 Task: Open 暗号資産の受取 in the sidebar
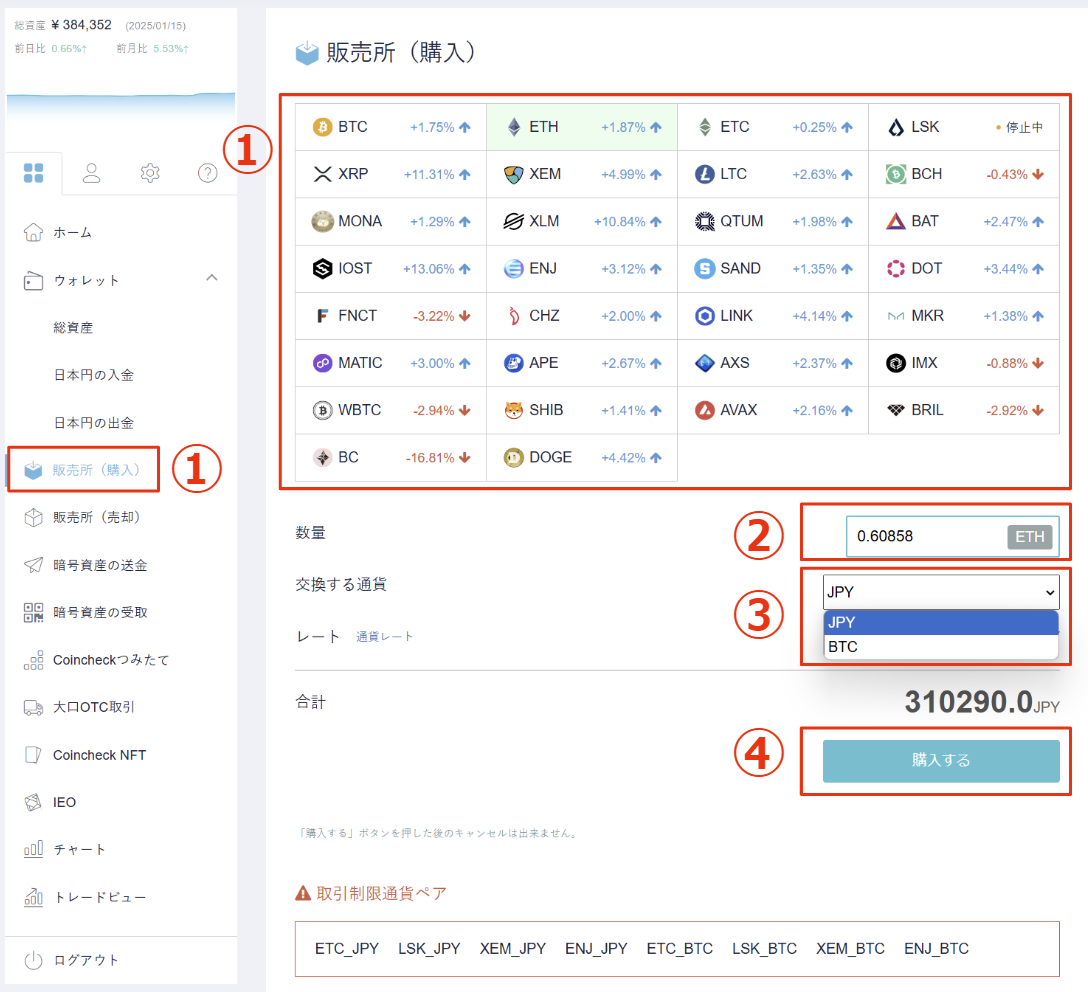[100, 613]
